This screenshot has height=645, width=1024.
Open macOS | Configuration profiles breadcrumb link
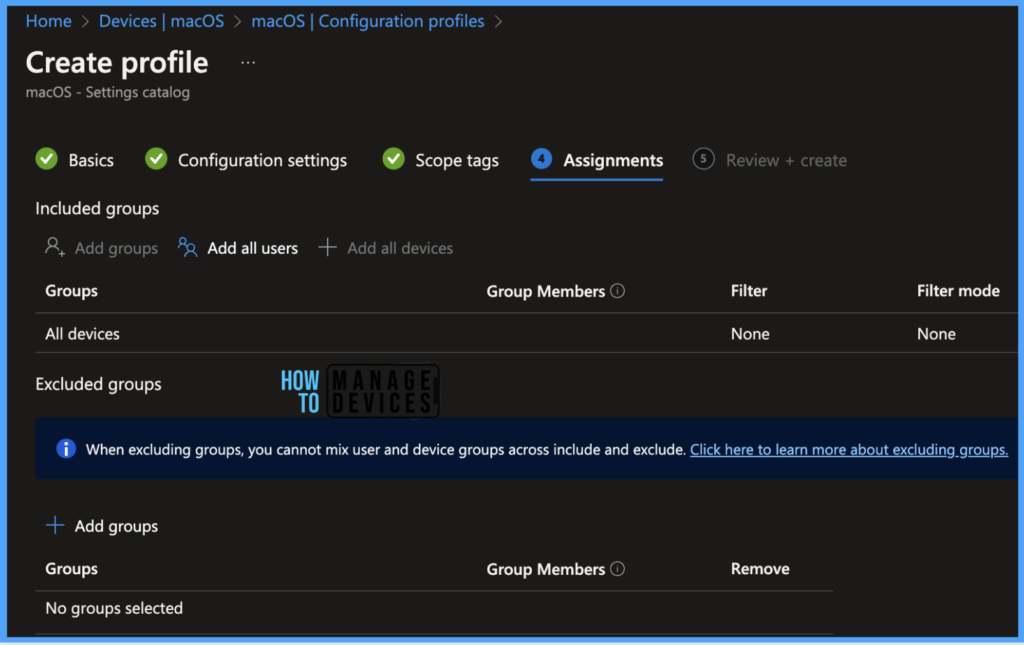click(368, 21)
